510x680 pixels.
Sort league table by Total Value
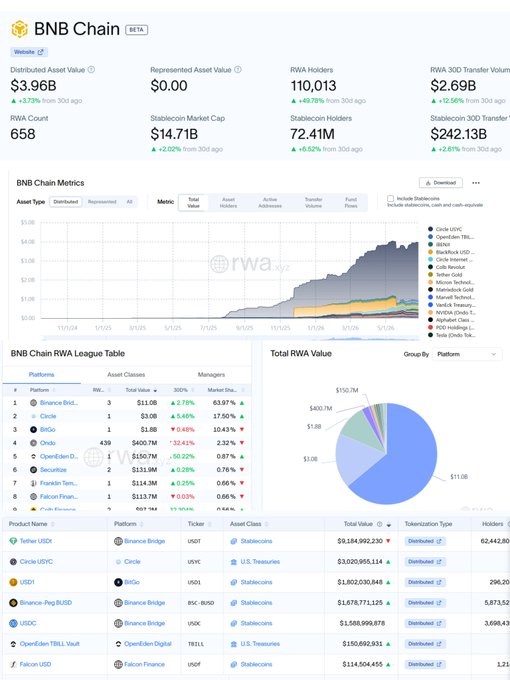click(x=141, y=390)
